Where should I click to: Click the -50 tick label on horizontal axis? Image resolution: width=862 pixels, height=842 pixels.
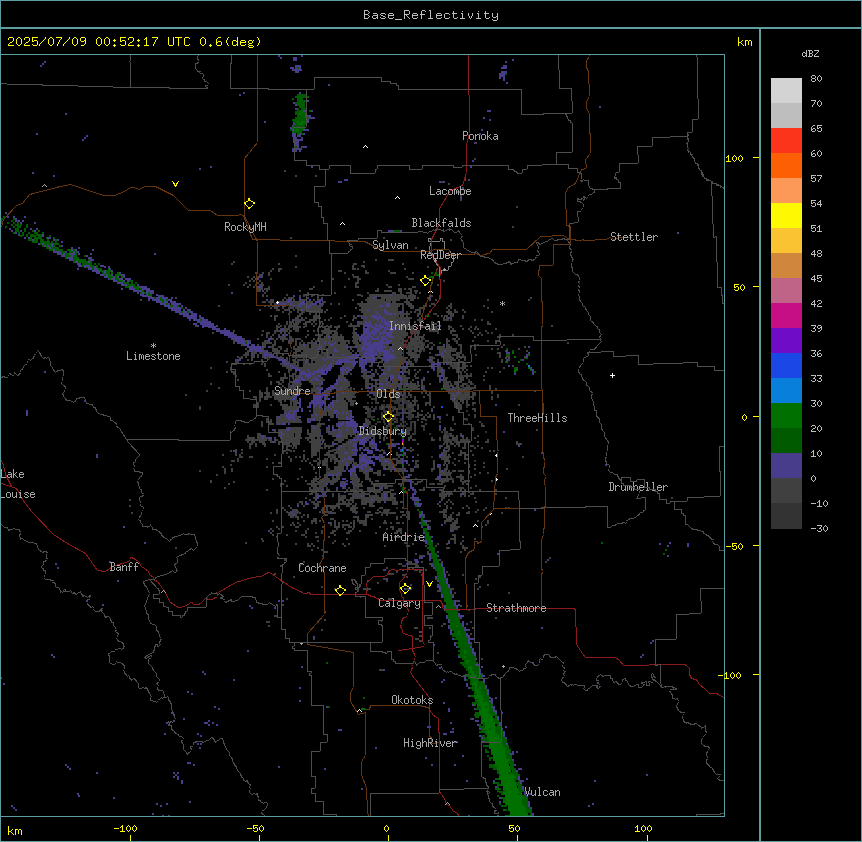click(x=255, y=828)
